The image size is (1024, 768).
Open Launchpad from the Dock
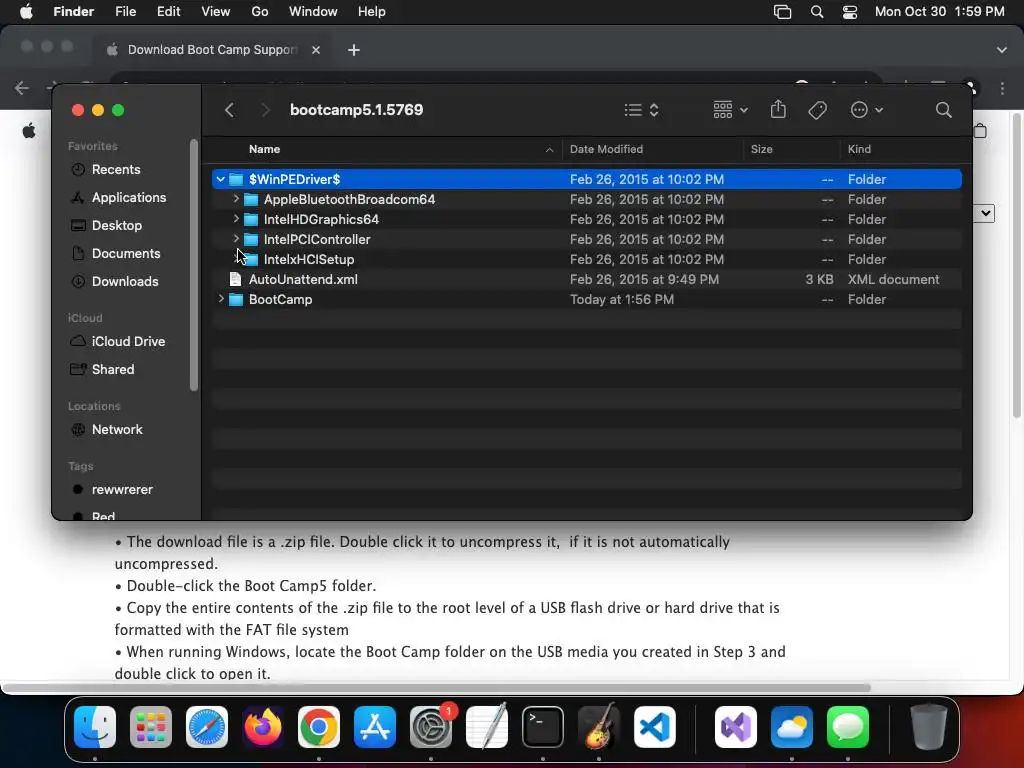[x=151, y=727]
